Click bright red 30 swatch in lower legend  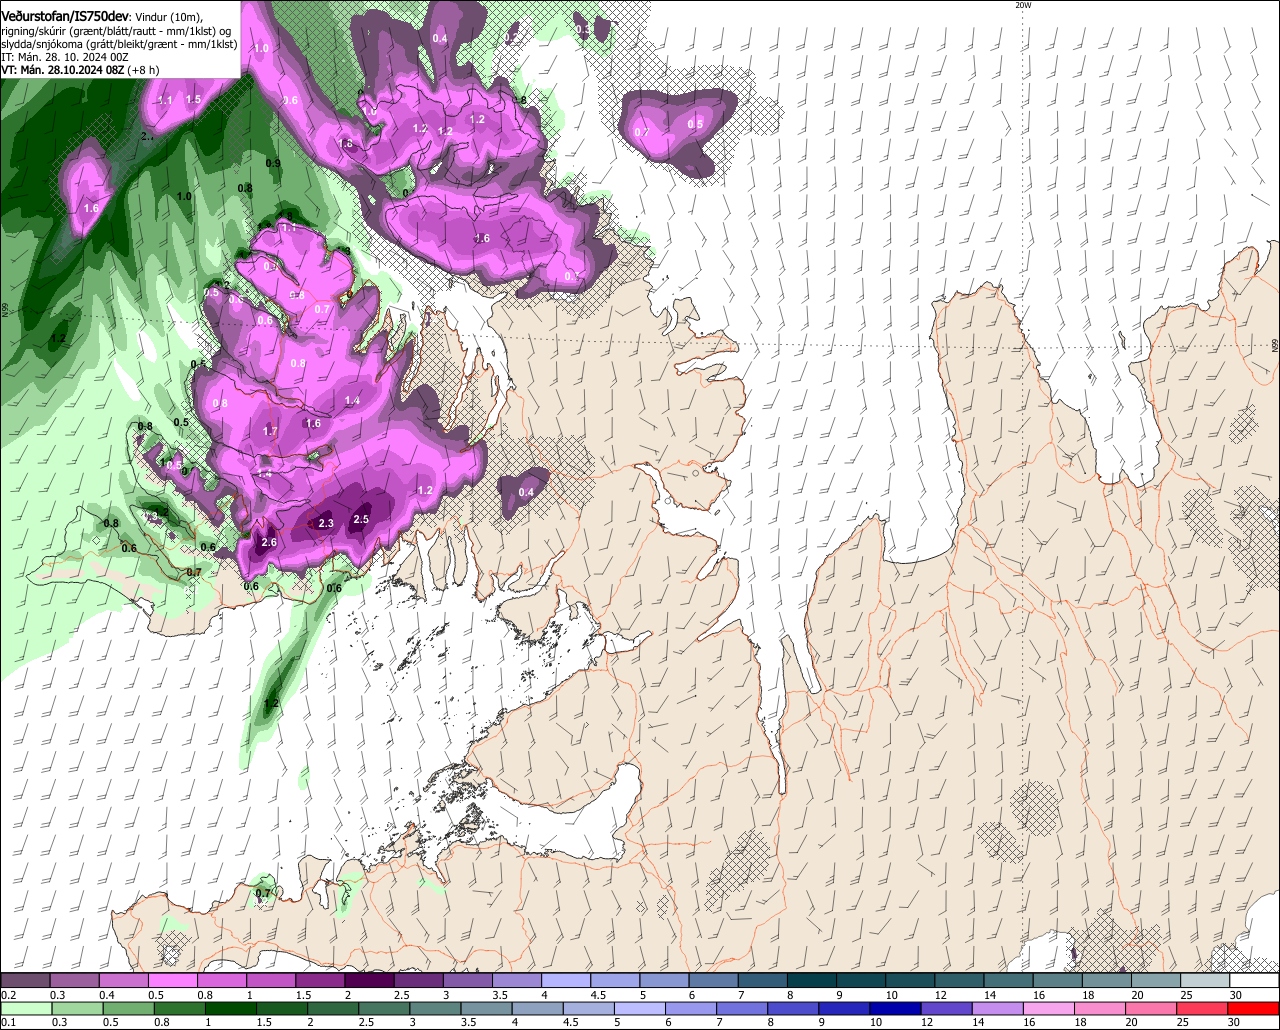click(1254, 1008)
